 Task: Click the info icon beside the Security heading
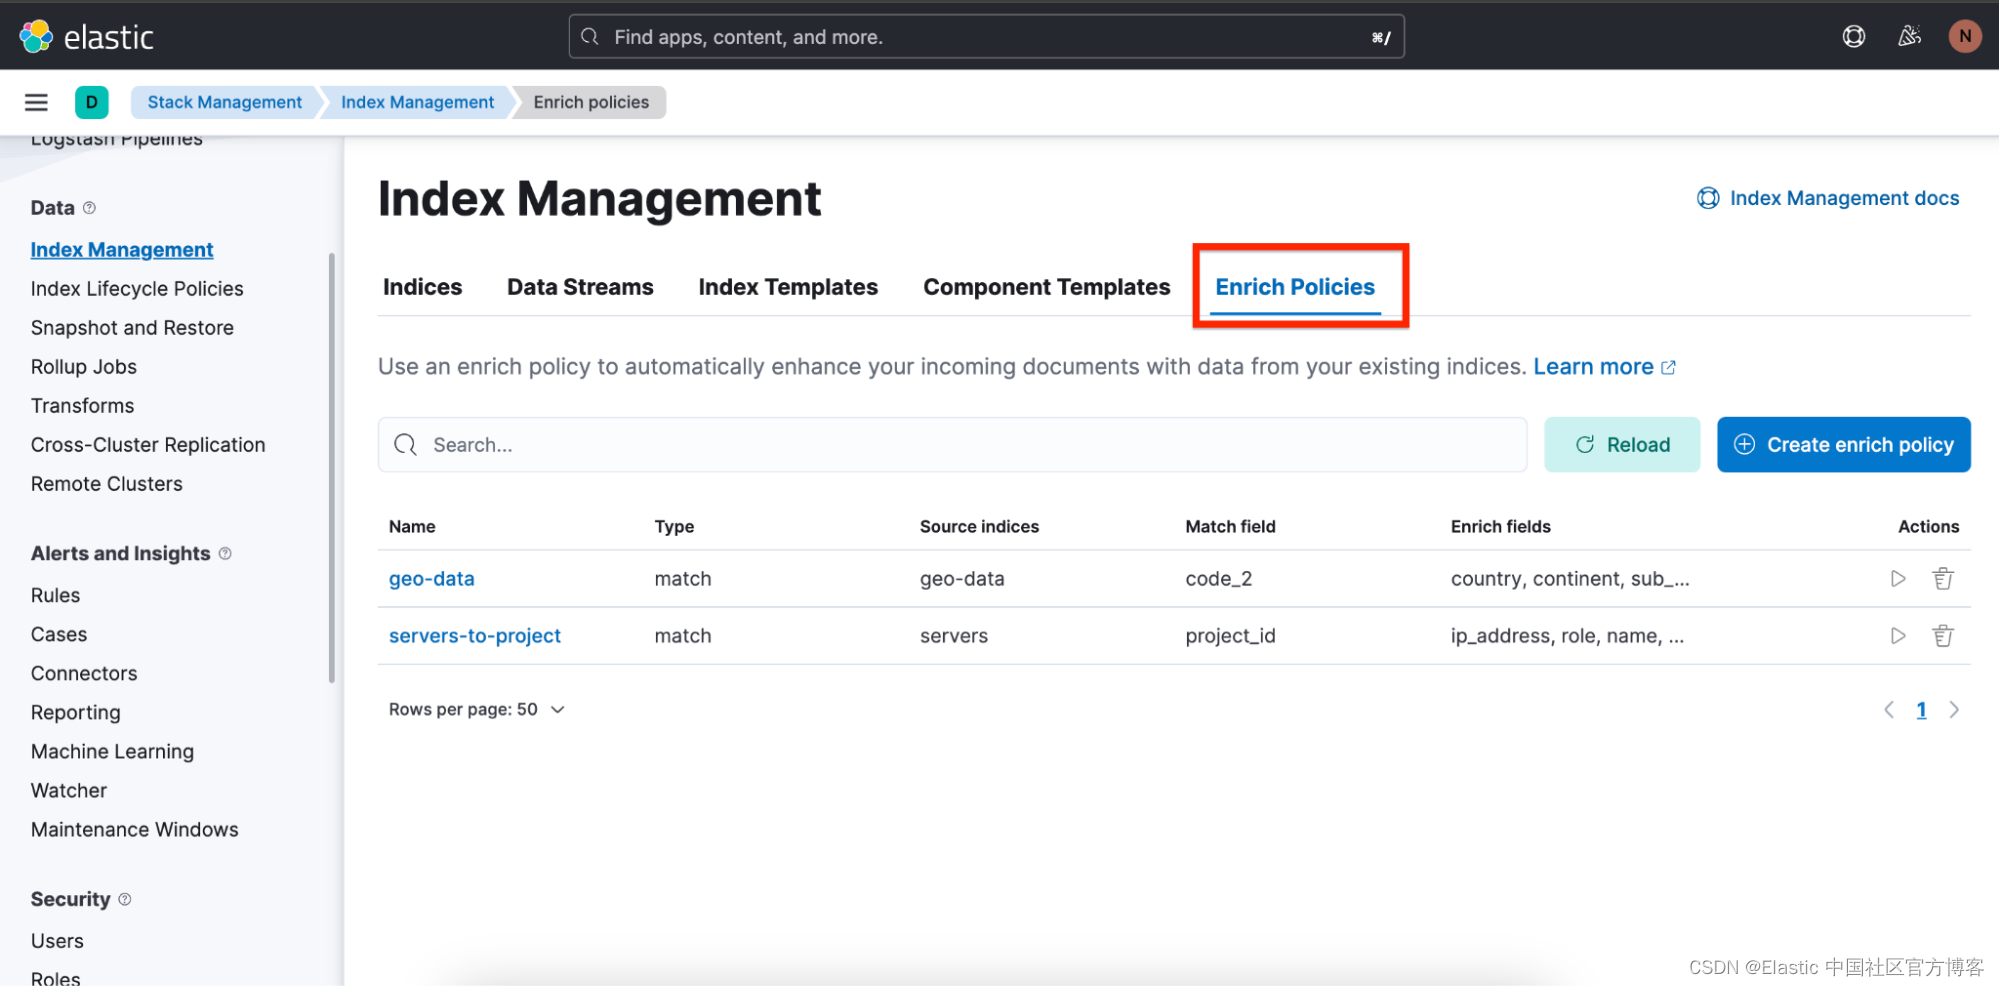pyautogui.click(x=125, y=899)
